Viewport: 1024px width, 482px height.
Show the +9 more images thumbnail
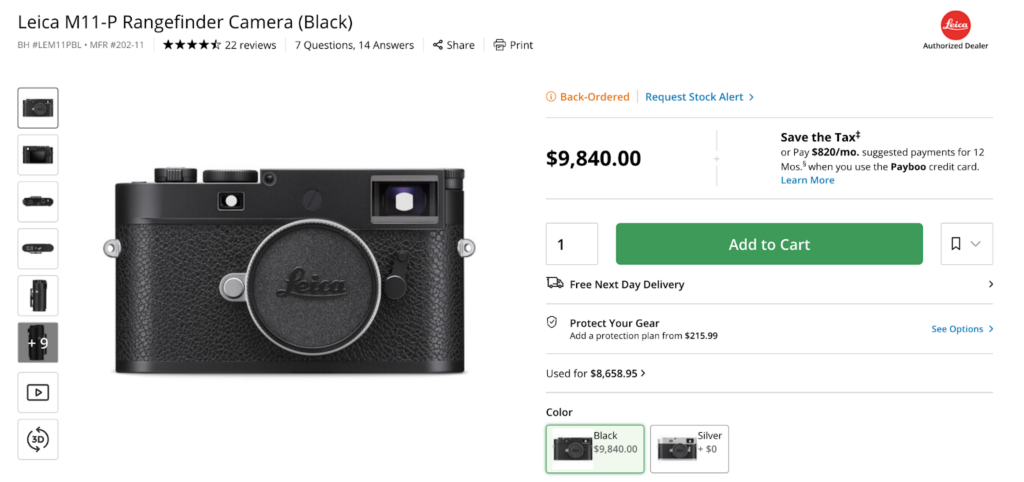click(38, 342)
